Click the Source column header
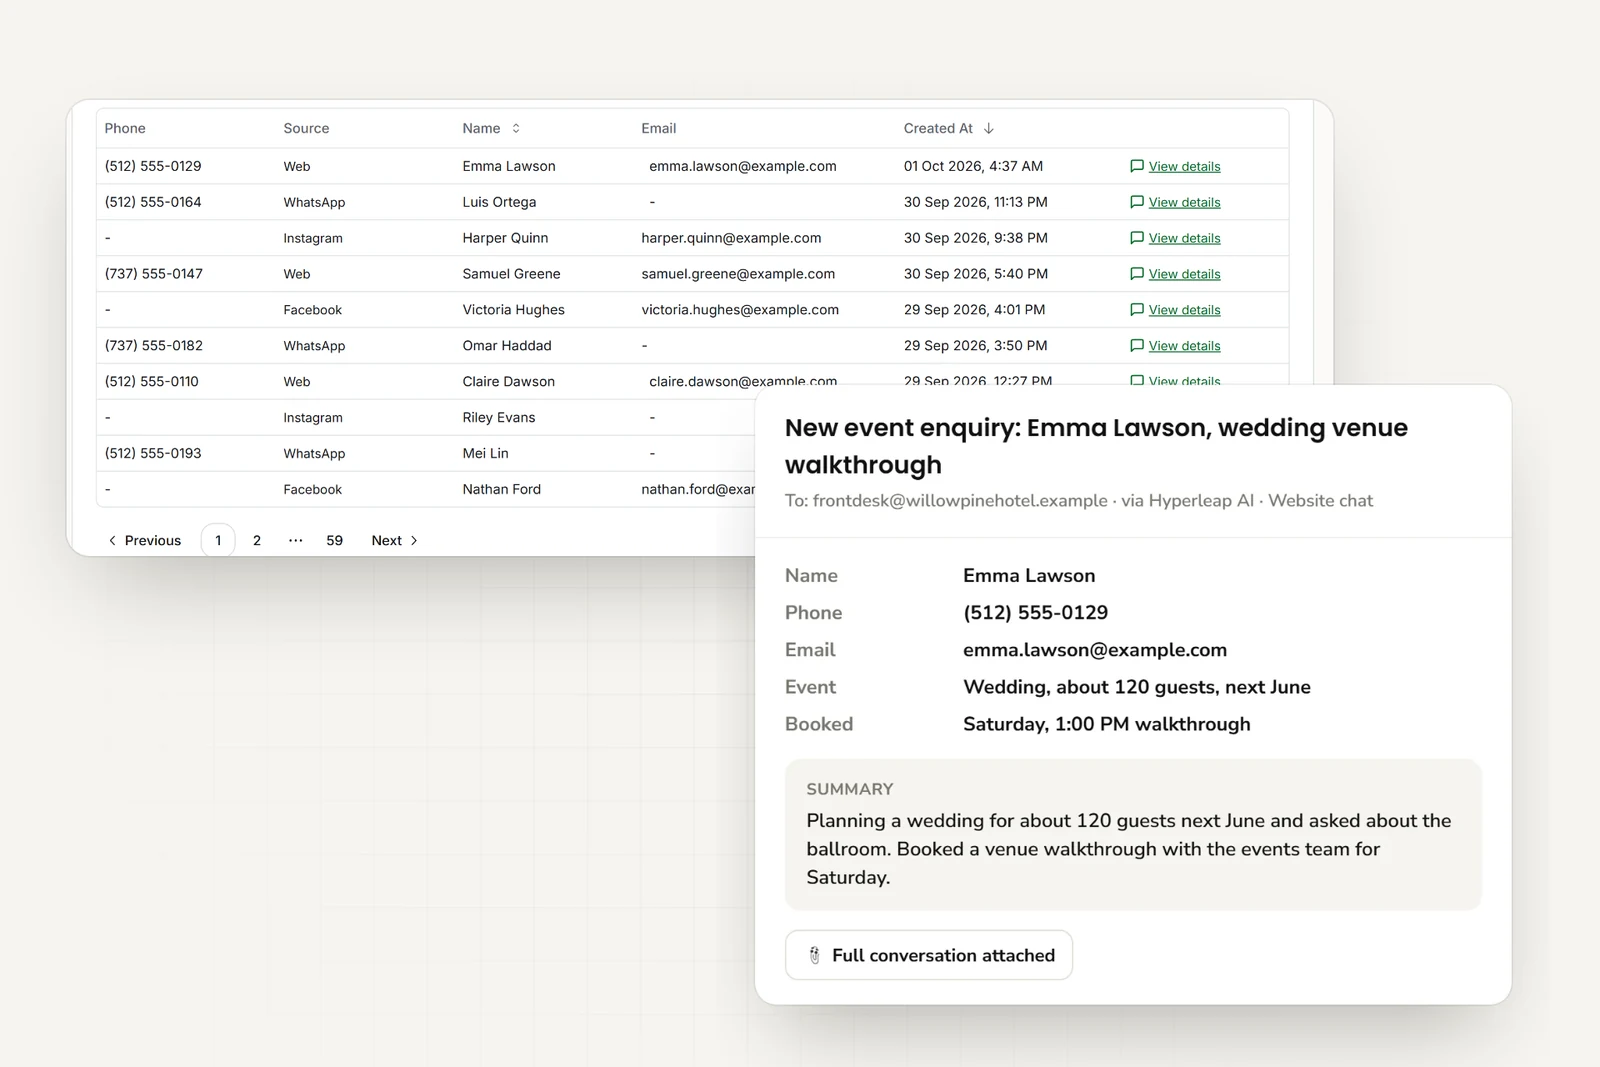This screenshot has width=1600, height=1067. 306,128
